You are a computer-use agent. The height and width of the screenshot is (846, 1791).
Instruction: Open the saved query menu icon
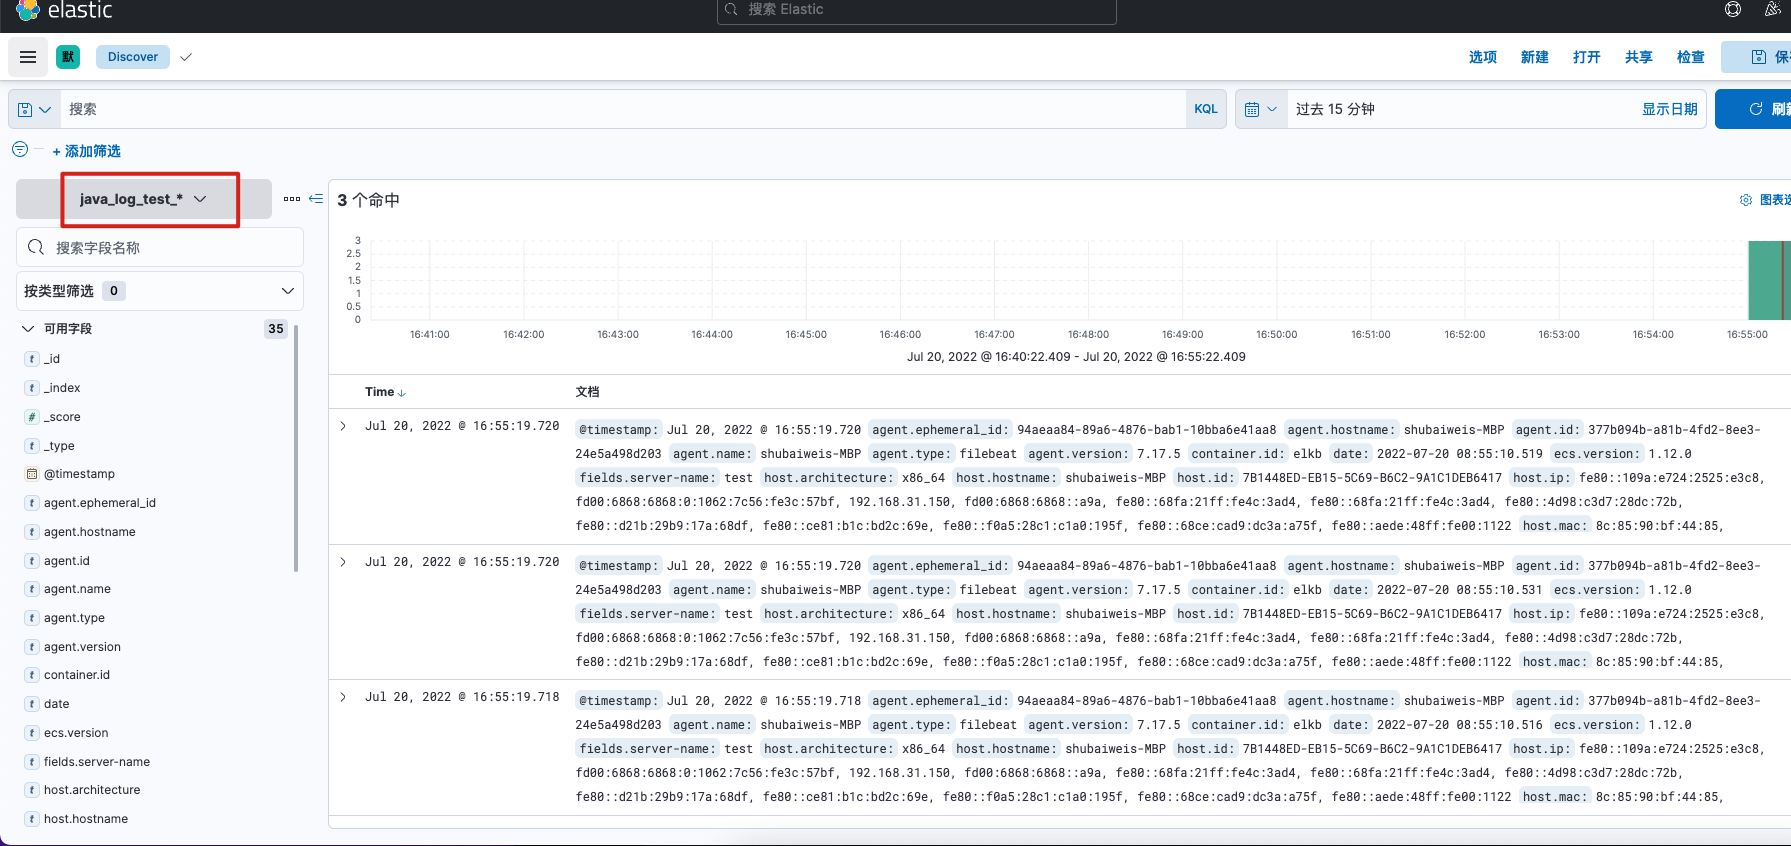click(x=35, y=109)
